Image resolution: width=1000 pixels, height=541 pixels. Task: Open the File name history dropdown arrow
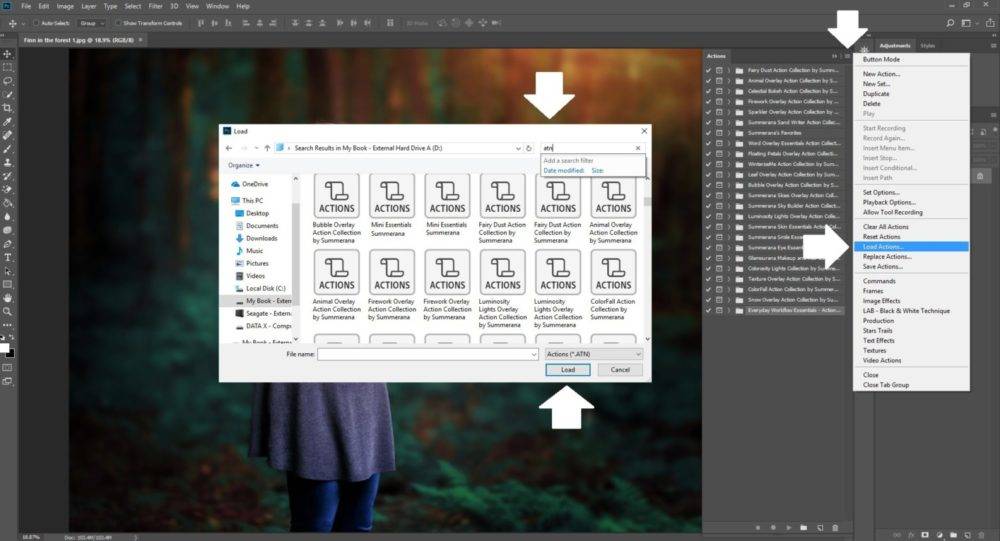coord(534,354)
